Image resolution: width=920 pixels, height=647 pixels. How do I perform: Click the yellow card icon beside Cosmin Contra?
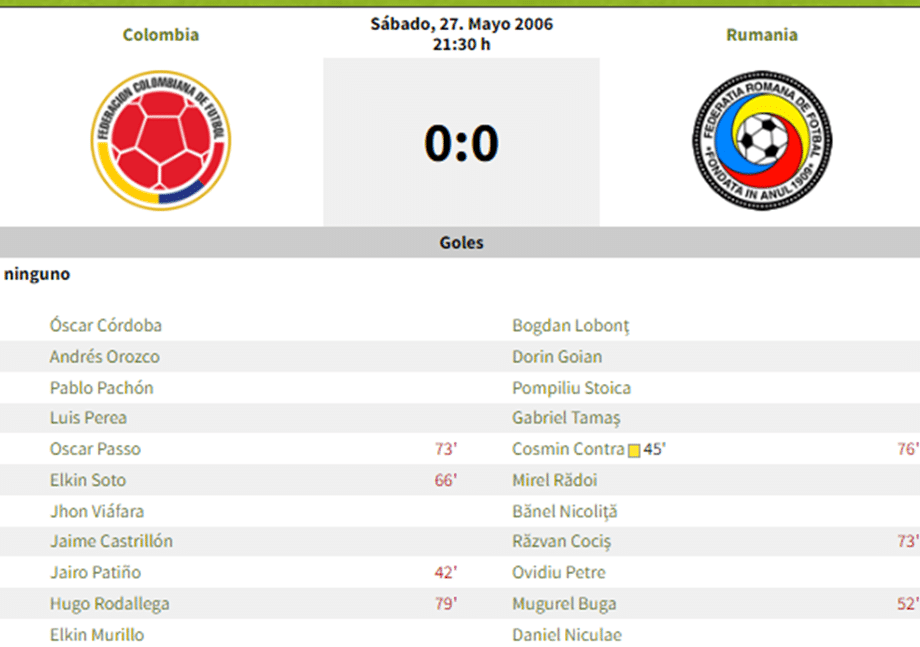tap(634, 450)
